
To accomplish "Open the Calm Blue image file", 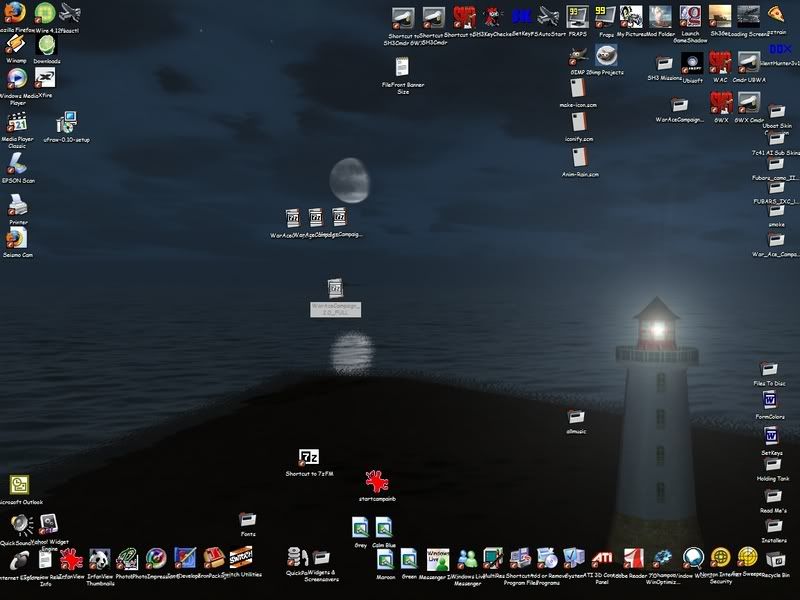I will point(384,528).
